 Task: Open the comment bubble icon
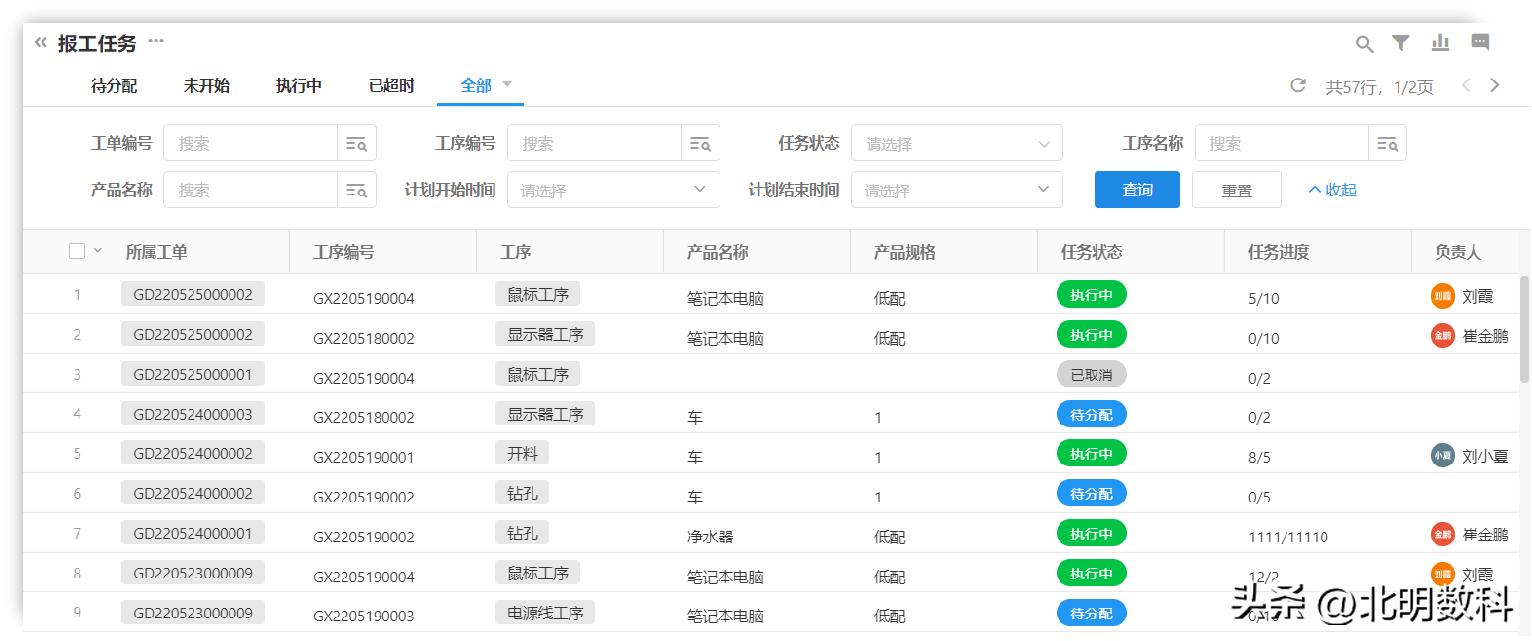point(1479,44)
